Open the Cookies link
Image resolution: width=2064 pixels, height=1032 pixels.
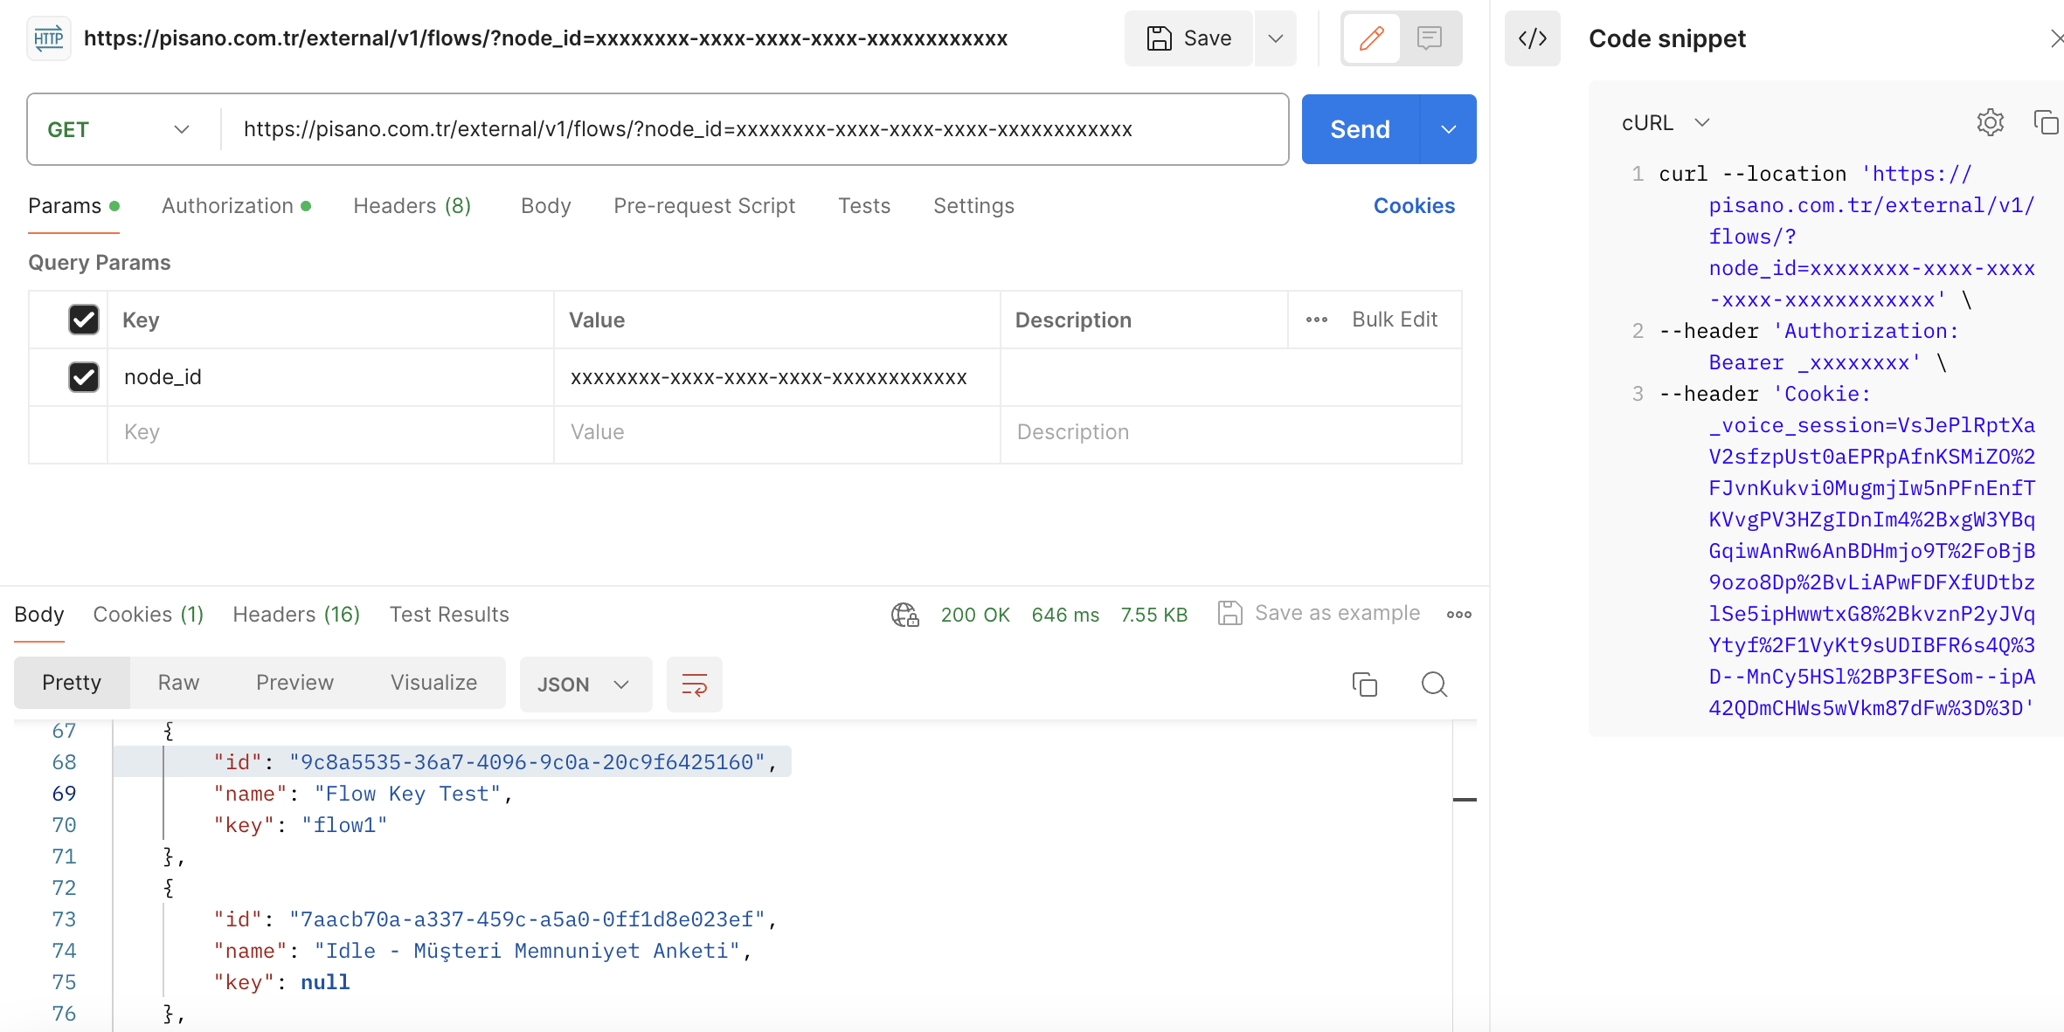pos(1414,205)
